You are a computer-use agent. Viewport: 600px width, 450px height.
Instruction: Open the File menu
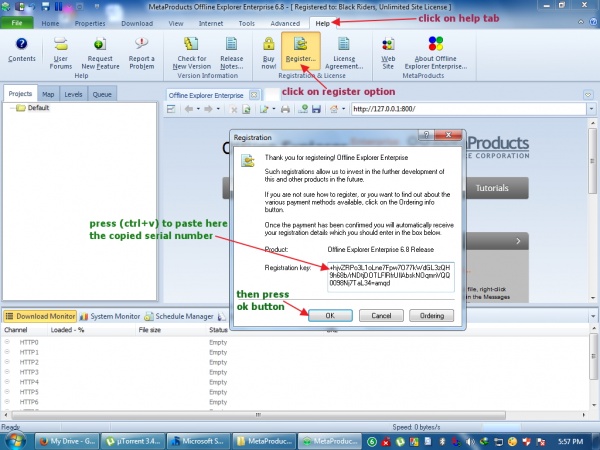17,23
